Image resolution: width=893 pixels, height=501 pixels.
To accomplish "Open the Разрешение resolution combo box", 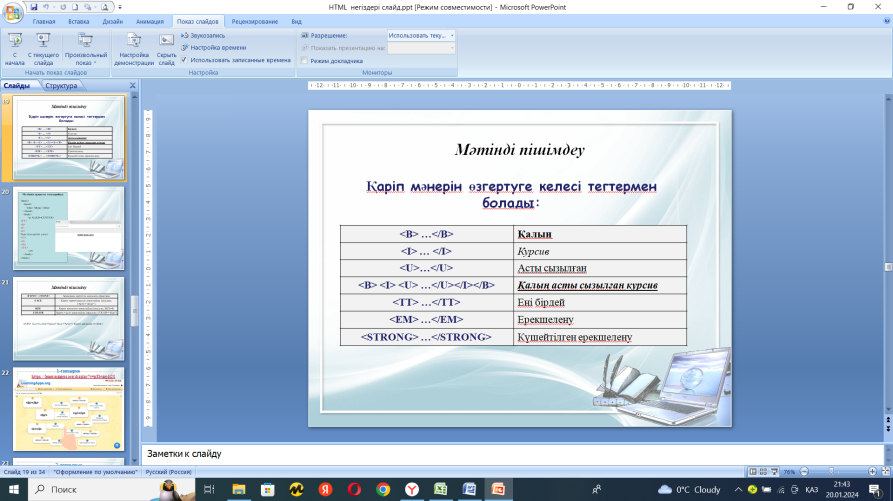I will click(421, 35).
